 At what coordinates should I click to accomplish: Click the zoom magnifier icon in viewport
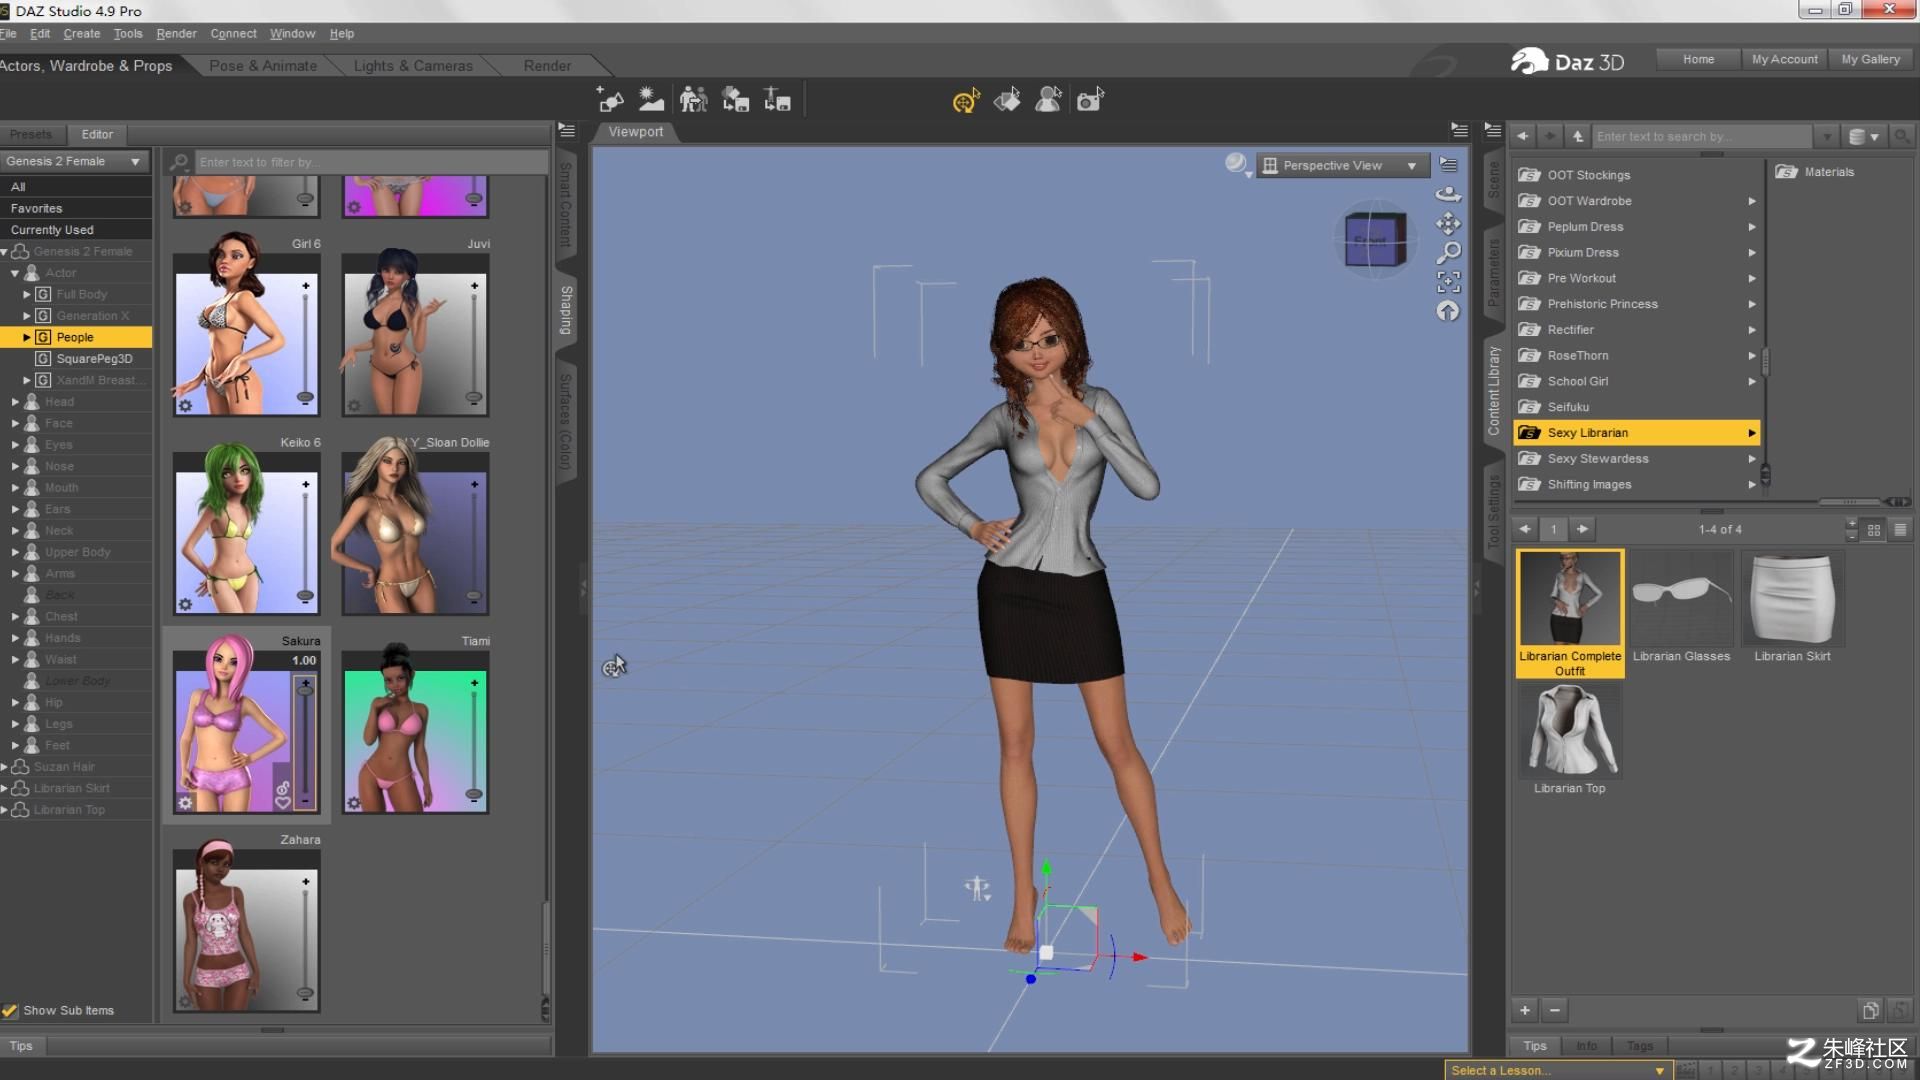1448,253
